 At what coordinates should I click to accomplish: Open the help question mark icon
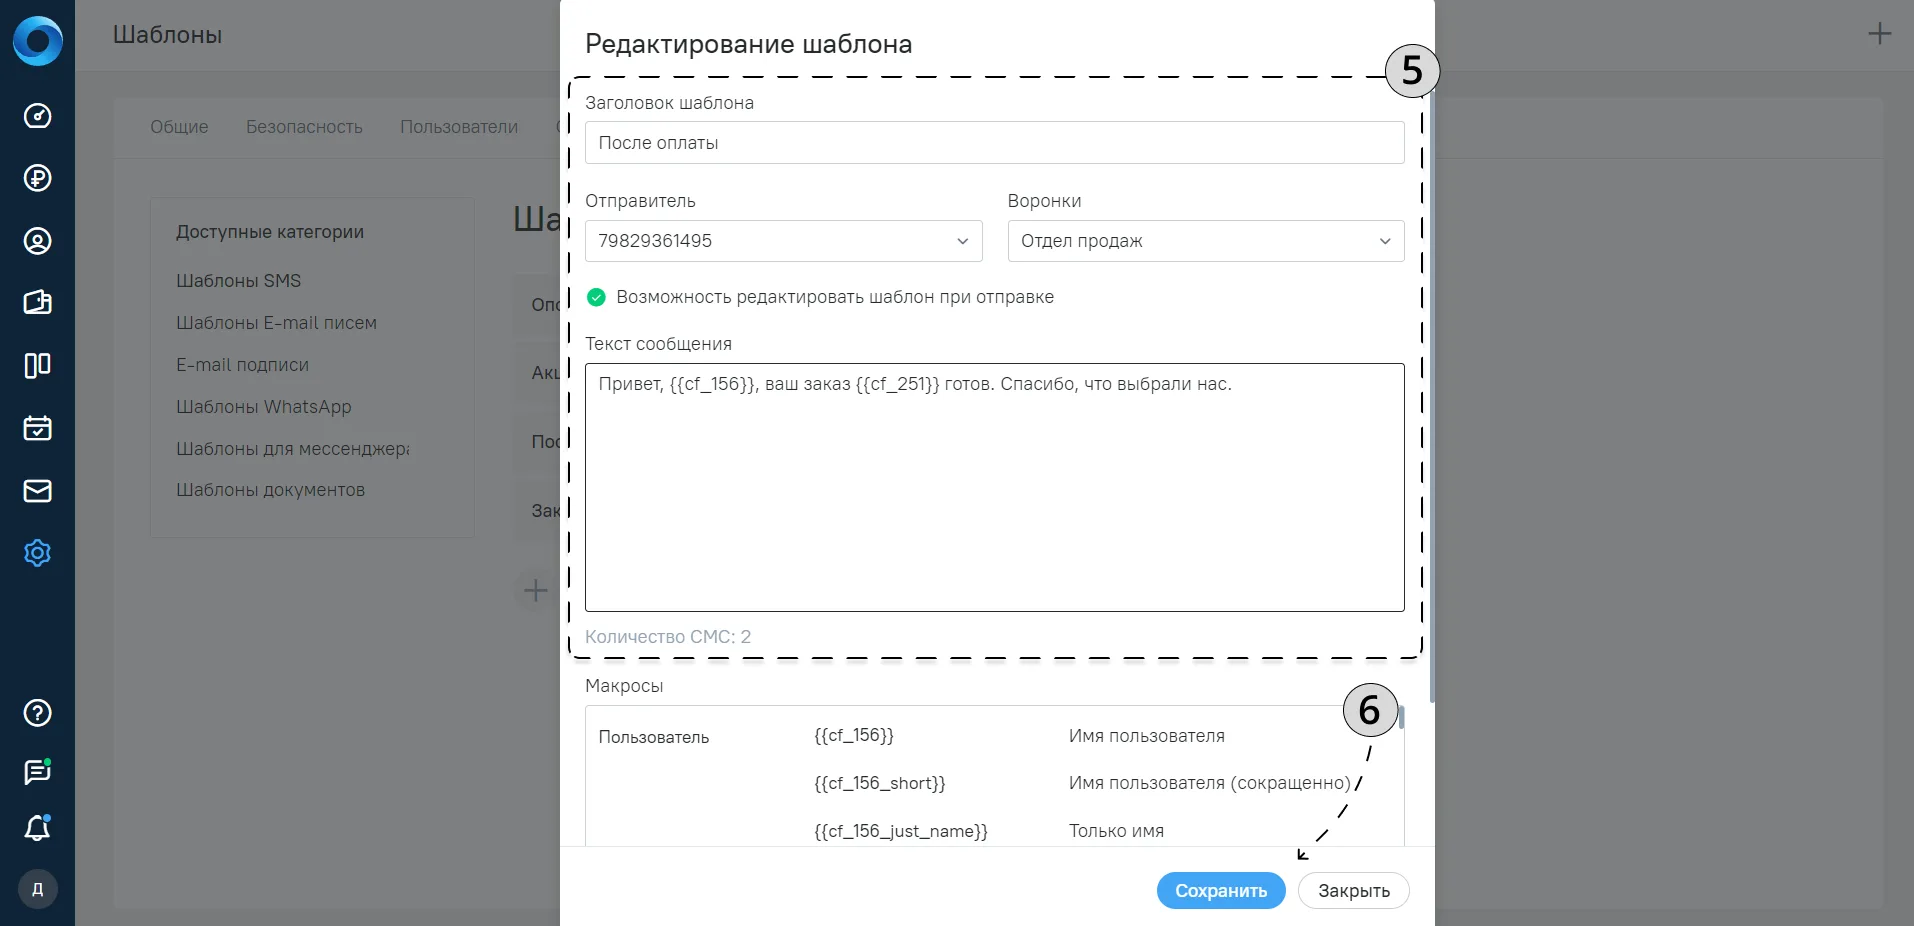(x=37, y=713)
